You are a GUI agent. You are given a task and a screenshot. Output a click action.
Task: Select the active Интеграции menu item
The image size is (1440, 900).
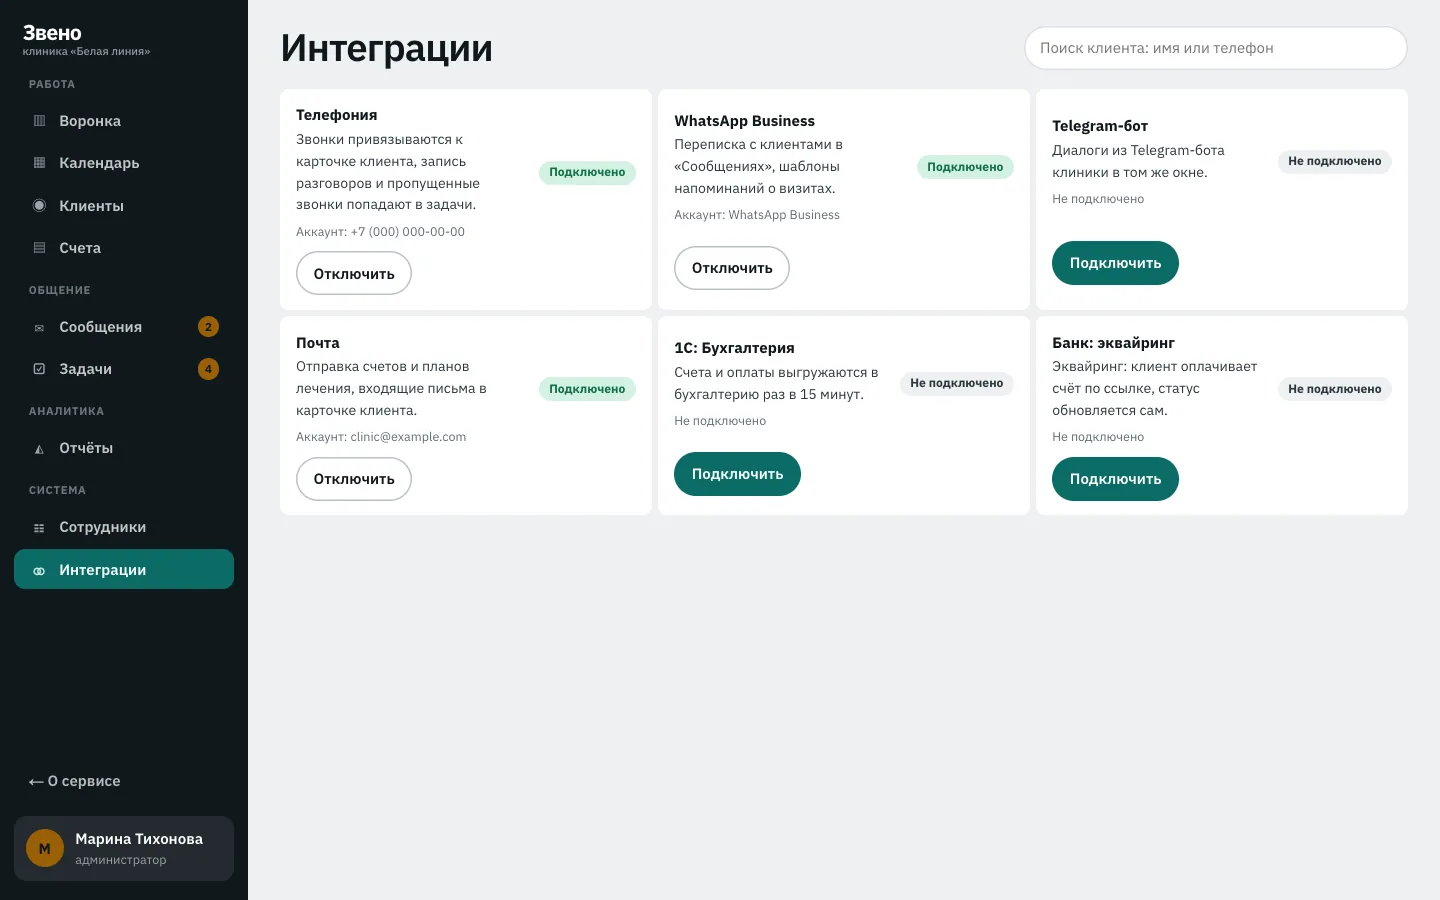[124, 569]
